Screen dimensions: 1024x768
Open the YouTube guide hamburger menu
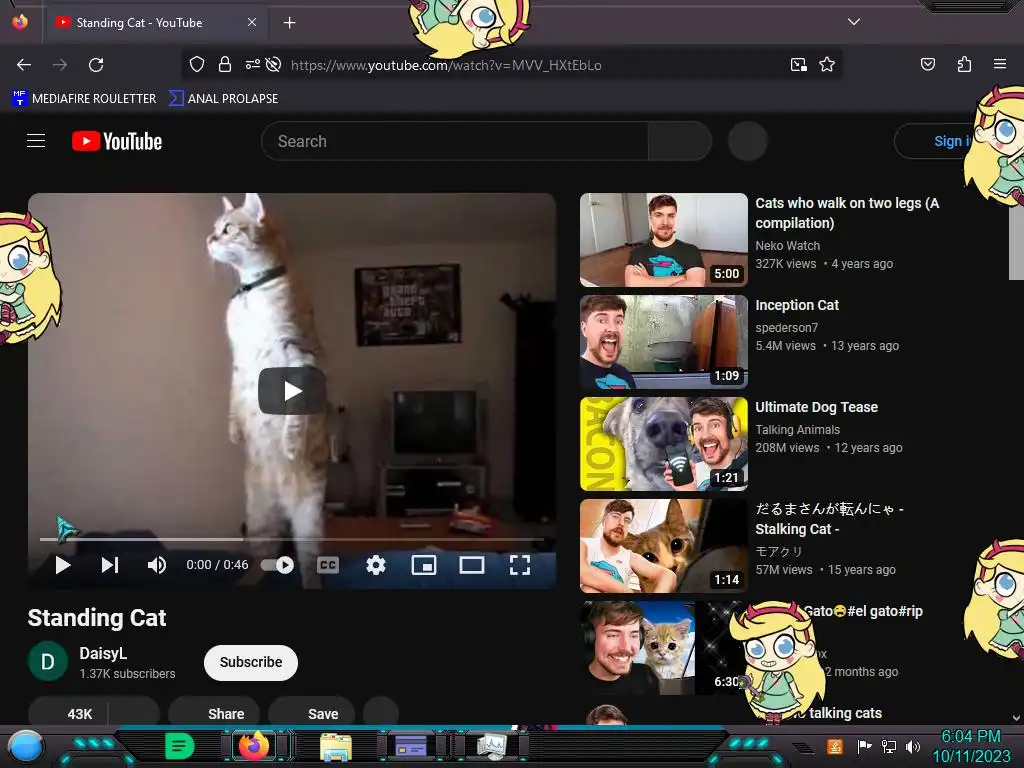click(x=36, y=140)
